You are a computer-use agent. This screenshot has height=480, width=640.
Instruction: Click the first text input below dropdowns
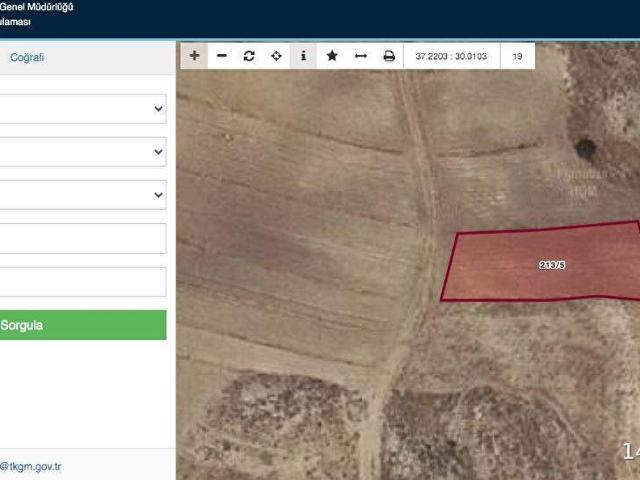click(82, 238)
